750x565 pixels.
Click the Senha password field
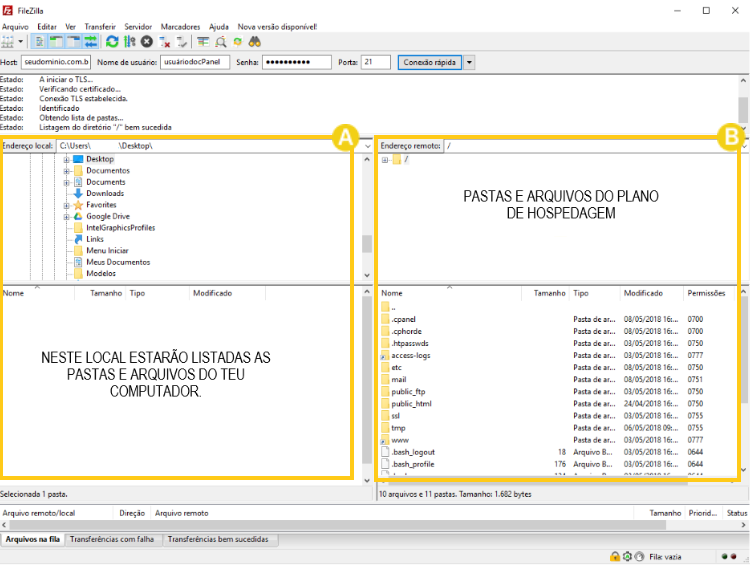point(297,62)
